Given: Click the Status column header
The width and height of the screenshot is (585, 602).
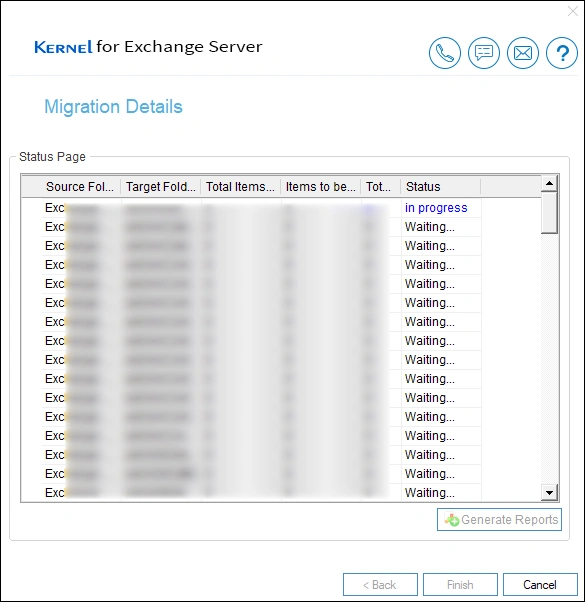Looking at the screenshot, I should 441,187.
